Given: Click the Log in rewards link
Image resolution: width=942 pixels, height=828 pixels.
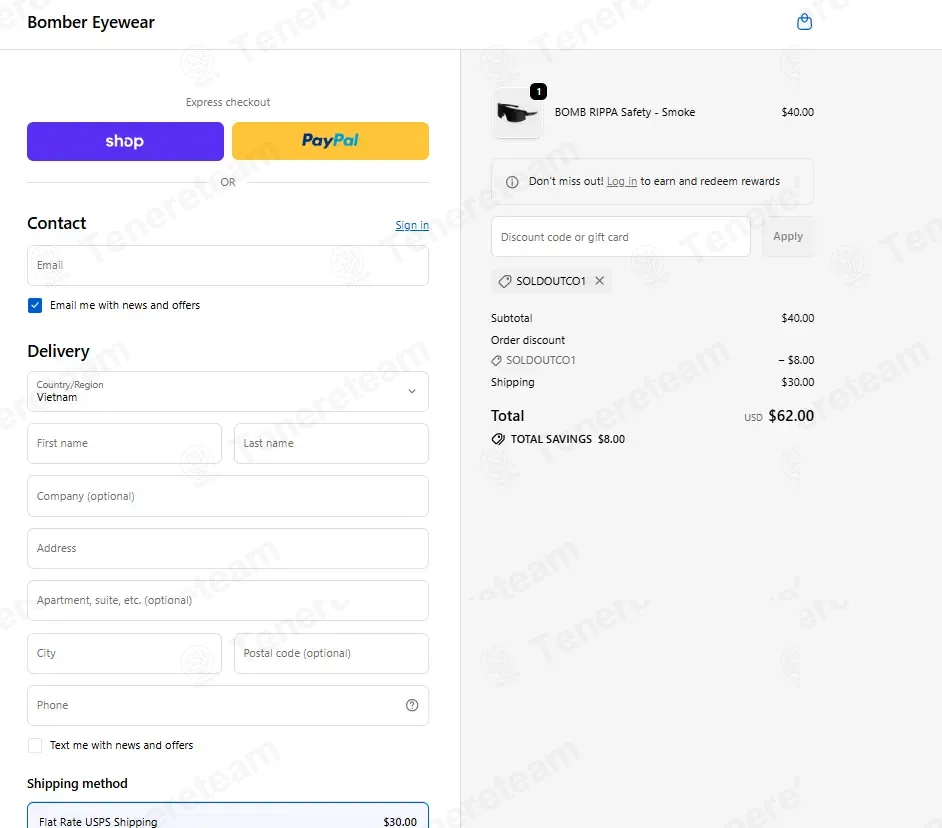Looking at the screenshot, I should click(x=621, y=181).
